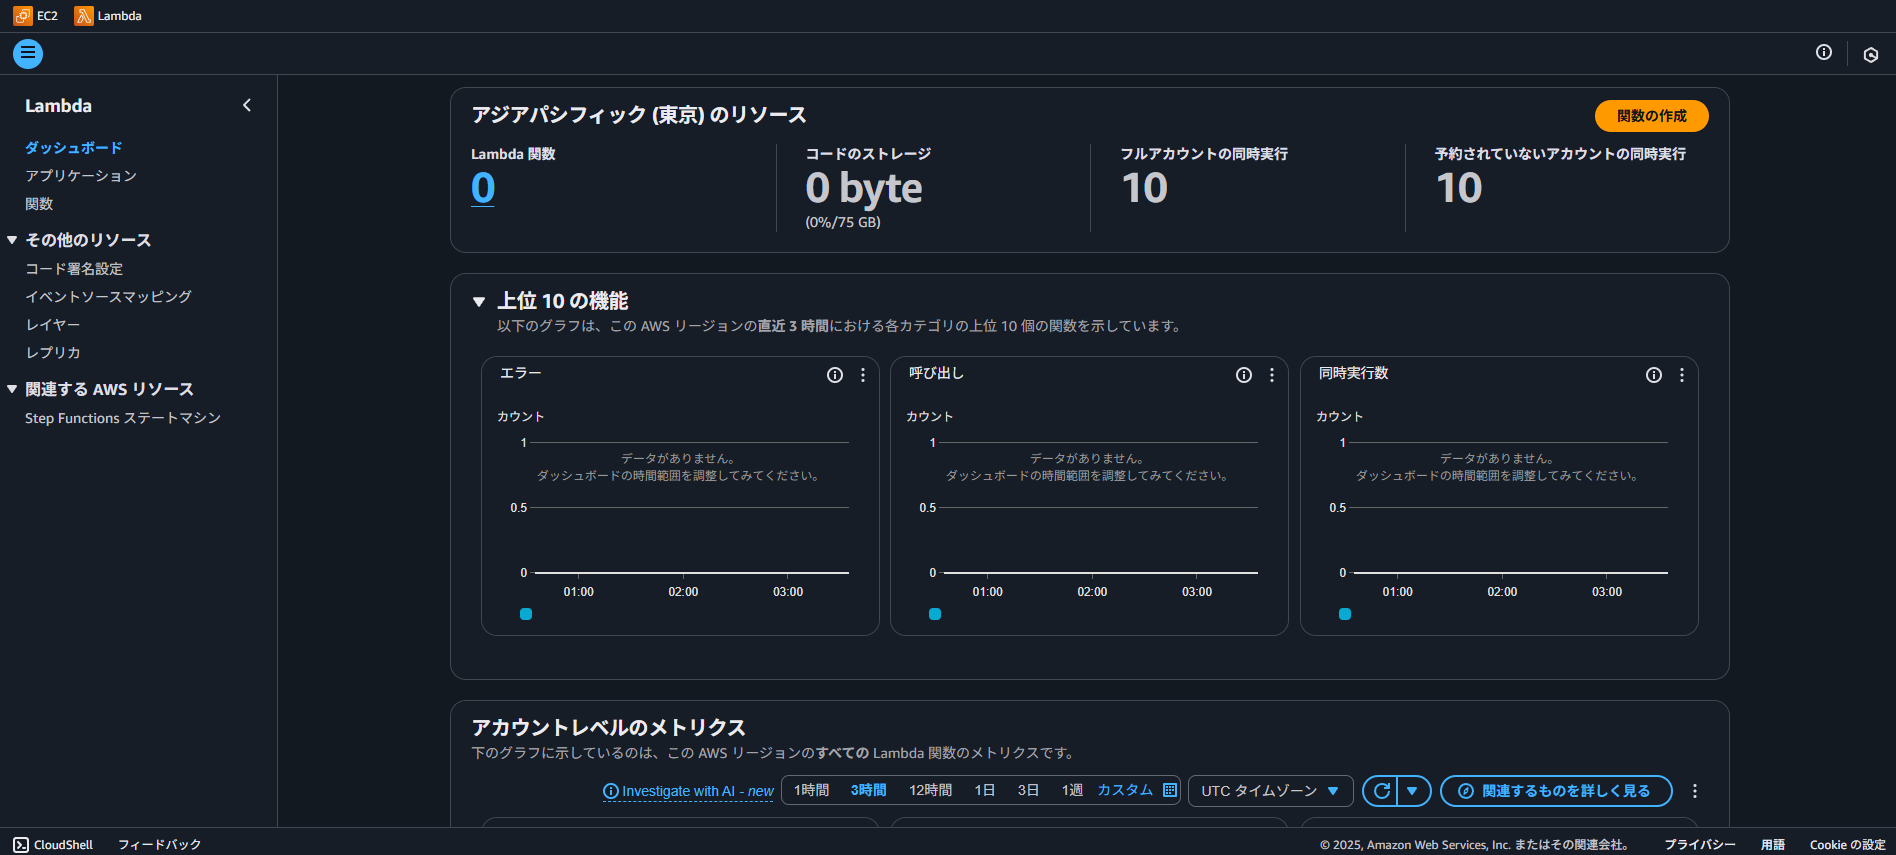
Task: Open Cookie の設定 in footer
Action: (x=1847, y=845)
